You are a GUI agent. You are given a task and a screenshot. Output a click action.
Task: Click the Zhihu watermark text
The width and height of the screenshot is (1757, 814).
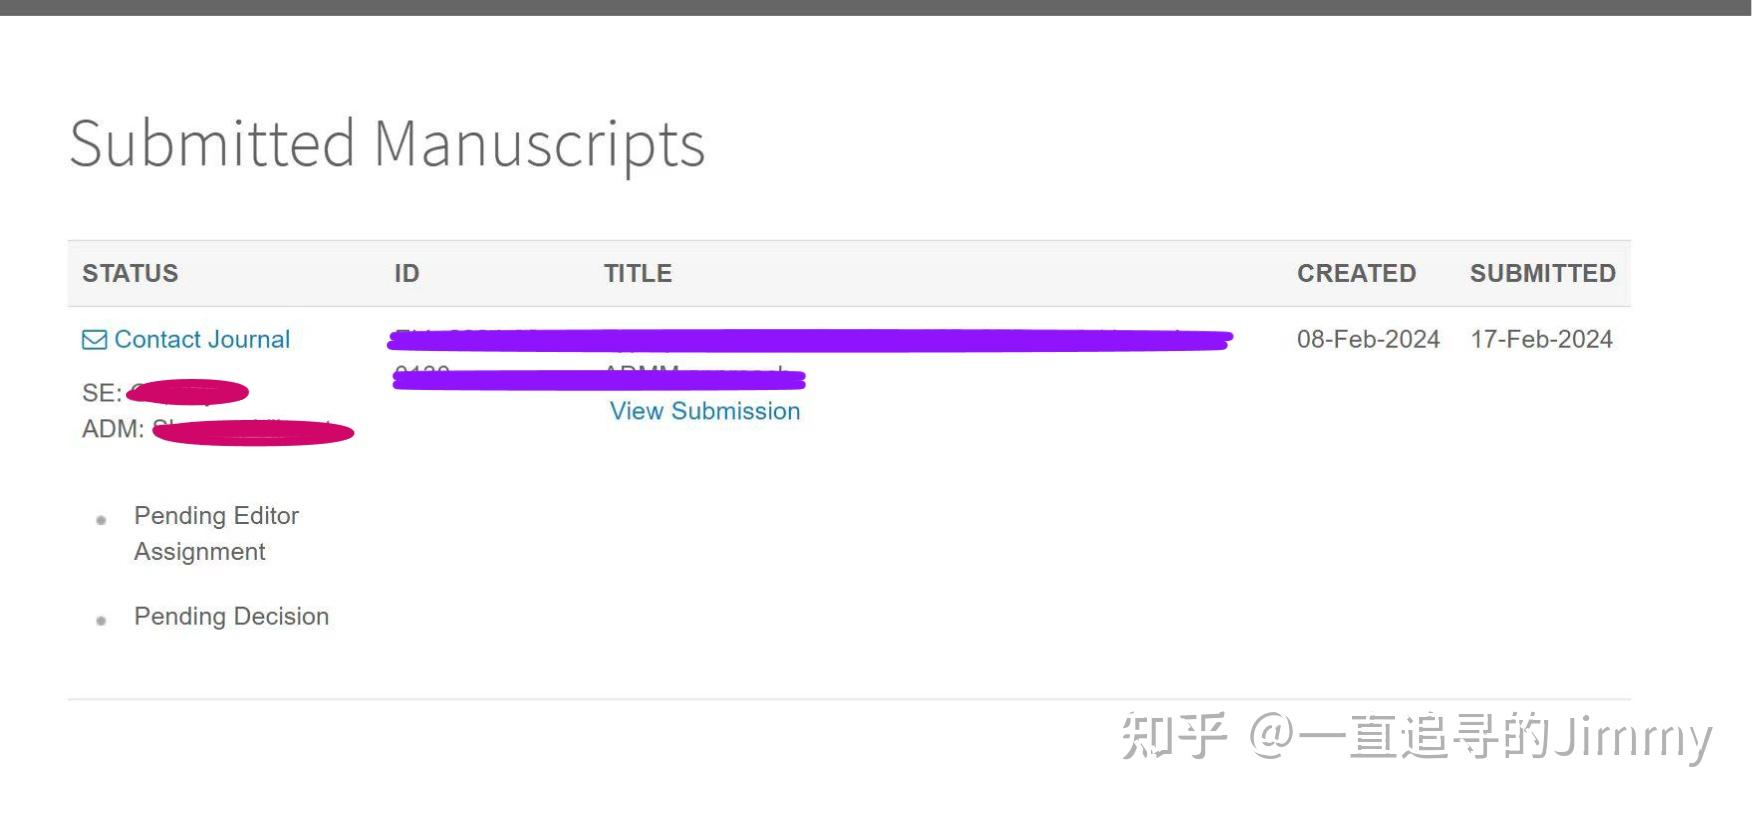1416,737
